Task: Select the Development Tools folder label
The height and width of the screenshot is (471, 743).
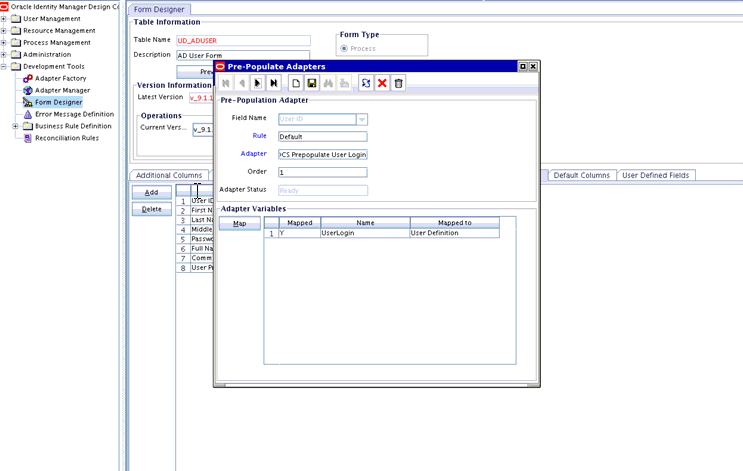Action: click(54, 66)
